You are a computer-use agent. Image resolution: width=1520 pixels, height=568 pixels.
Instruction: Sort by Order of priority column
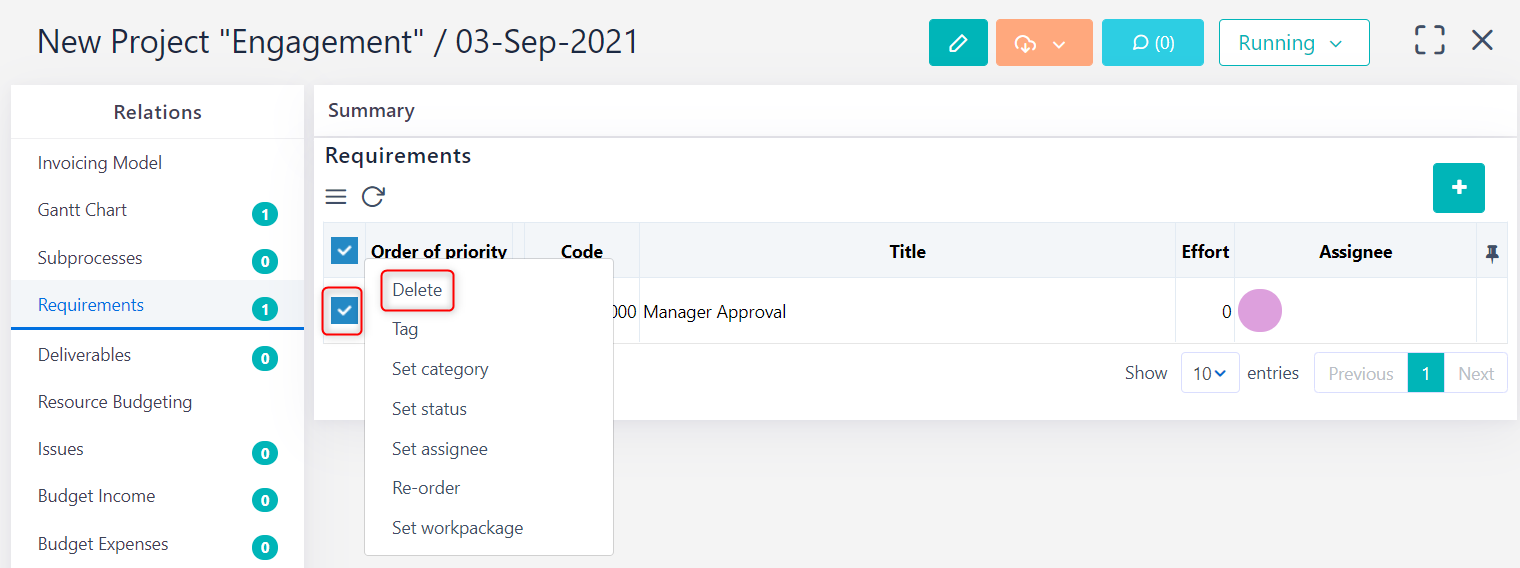(439, 252)
